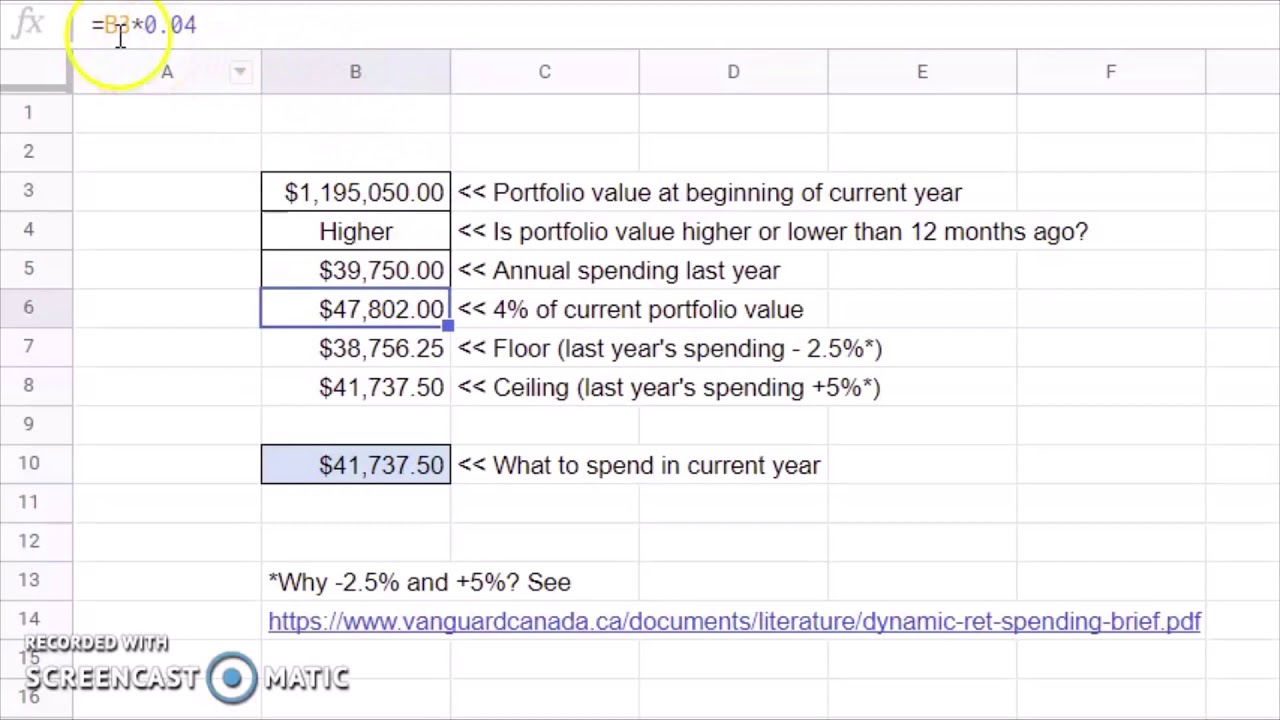Click cell with $1,195,050.00 portfolio value

tap(356, 192)
